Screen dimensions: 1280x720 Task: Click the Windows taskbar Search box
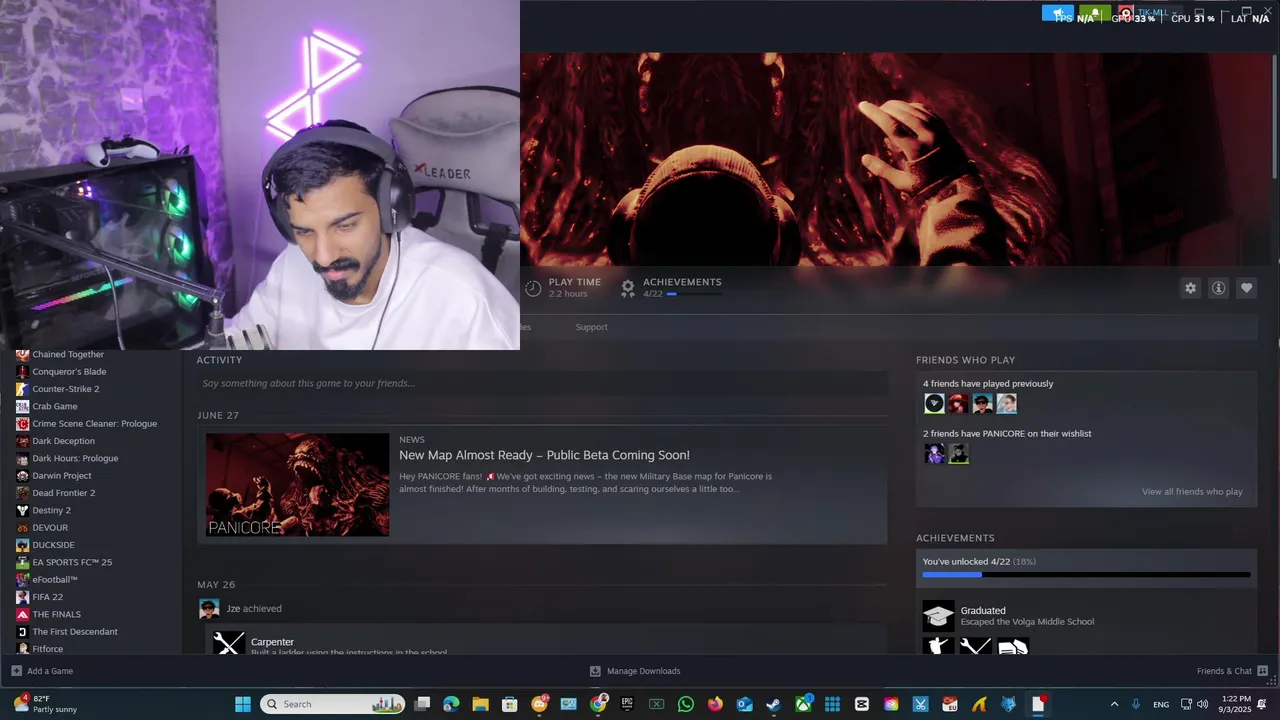333,704
